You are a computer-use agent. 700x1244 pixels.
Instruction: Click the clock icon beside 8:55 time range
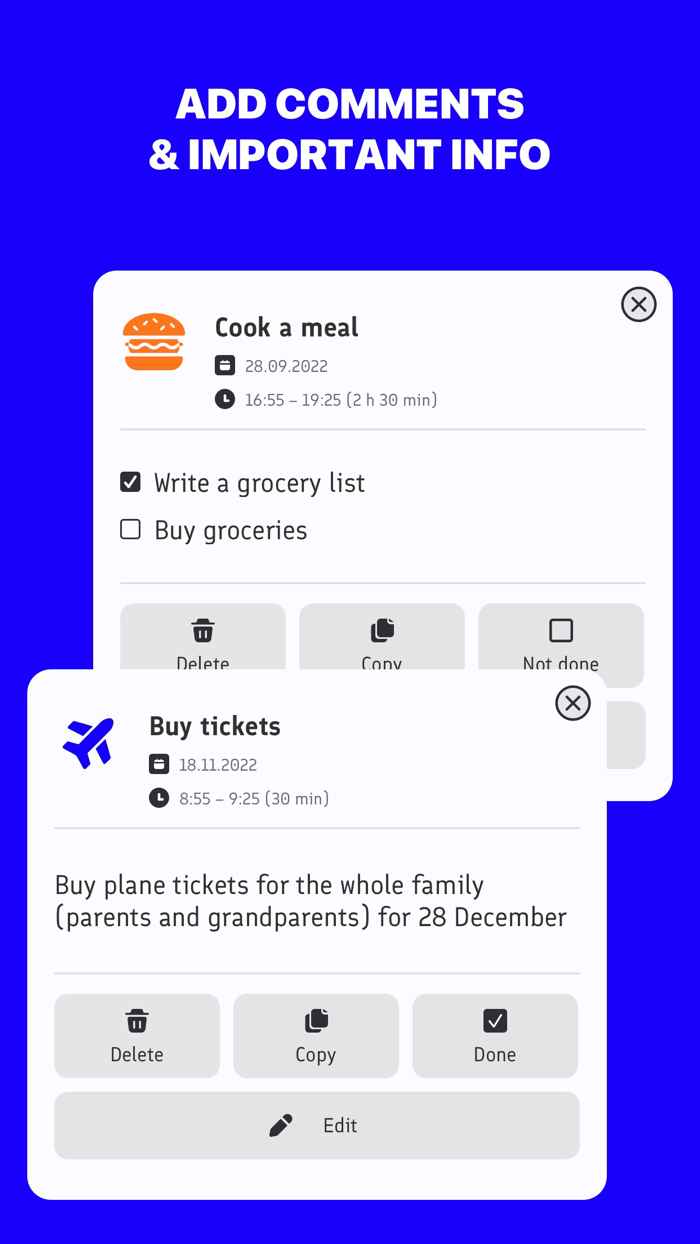pos(159,798)
